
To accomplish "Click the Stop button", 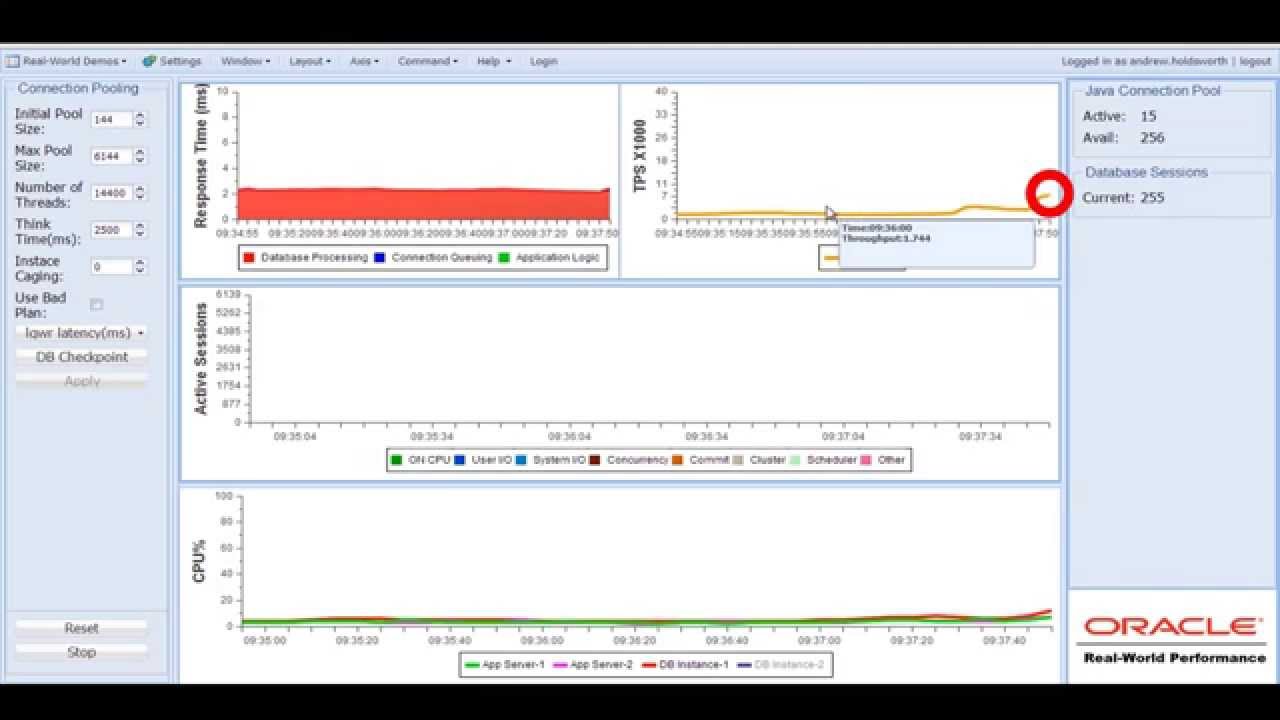I will pyautogui.click(x=82, y=652).
